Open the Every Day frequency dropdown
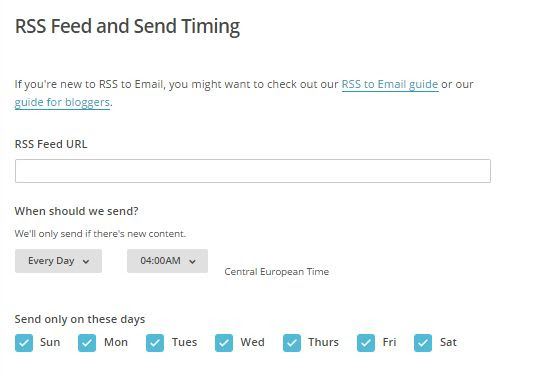The width and height of the screenshot is (557, 381). (x=58, y=261)
